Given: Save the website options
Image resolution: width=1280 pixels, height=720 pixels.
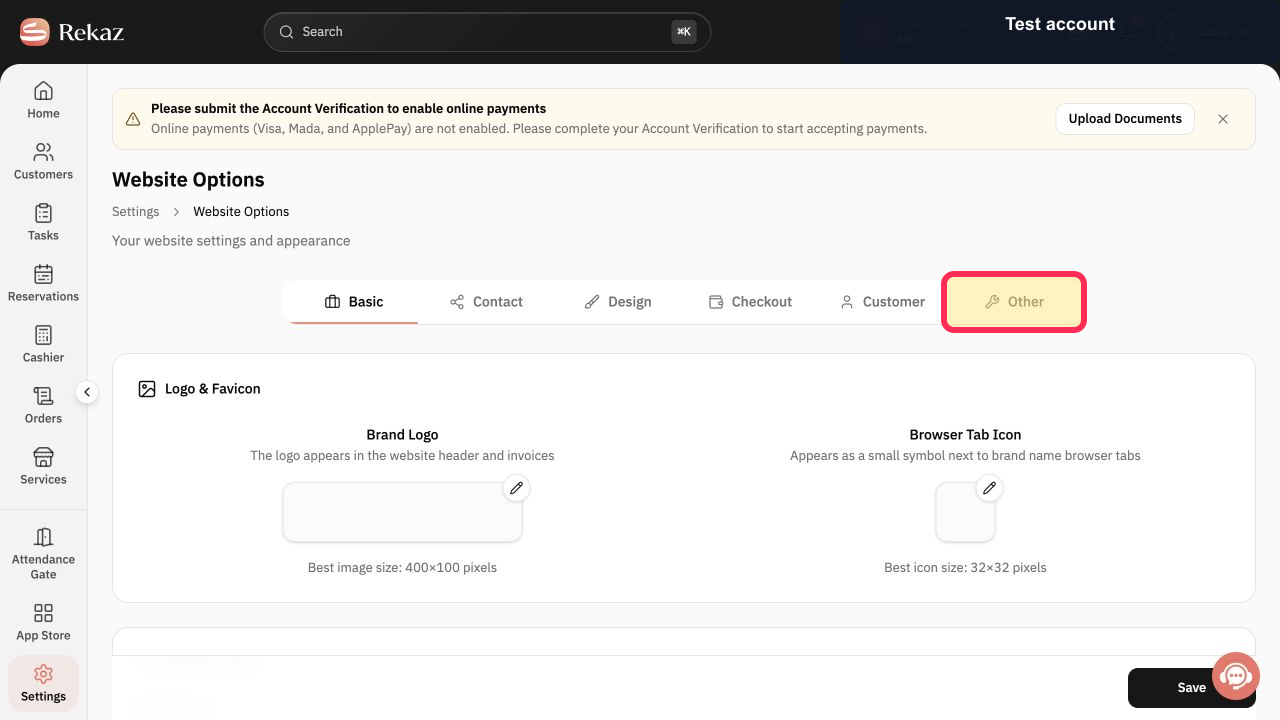Looking at the screenshot, I should [x=1191, y=687].
